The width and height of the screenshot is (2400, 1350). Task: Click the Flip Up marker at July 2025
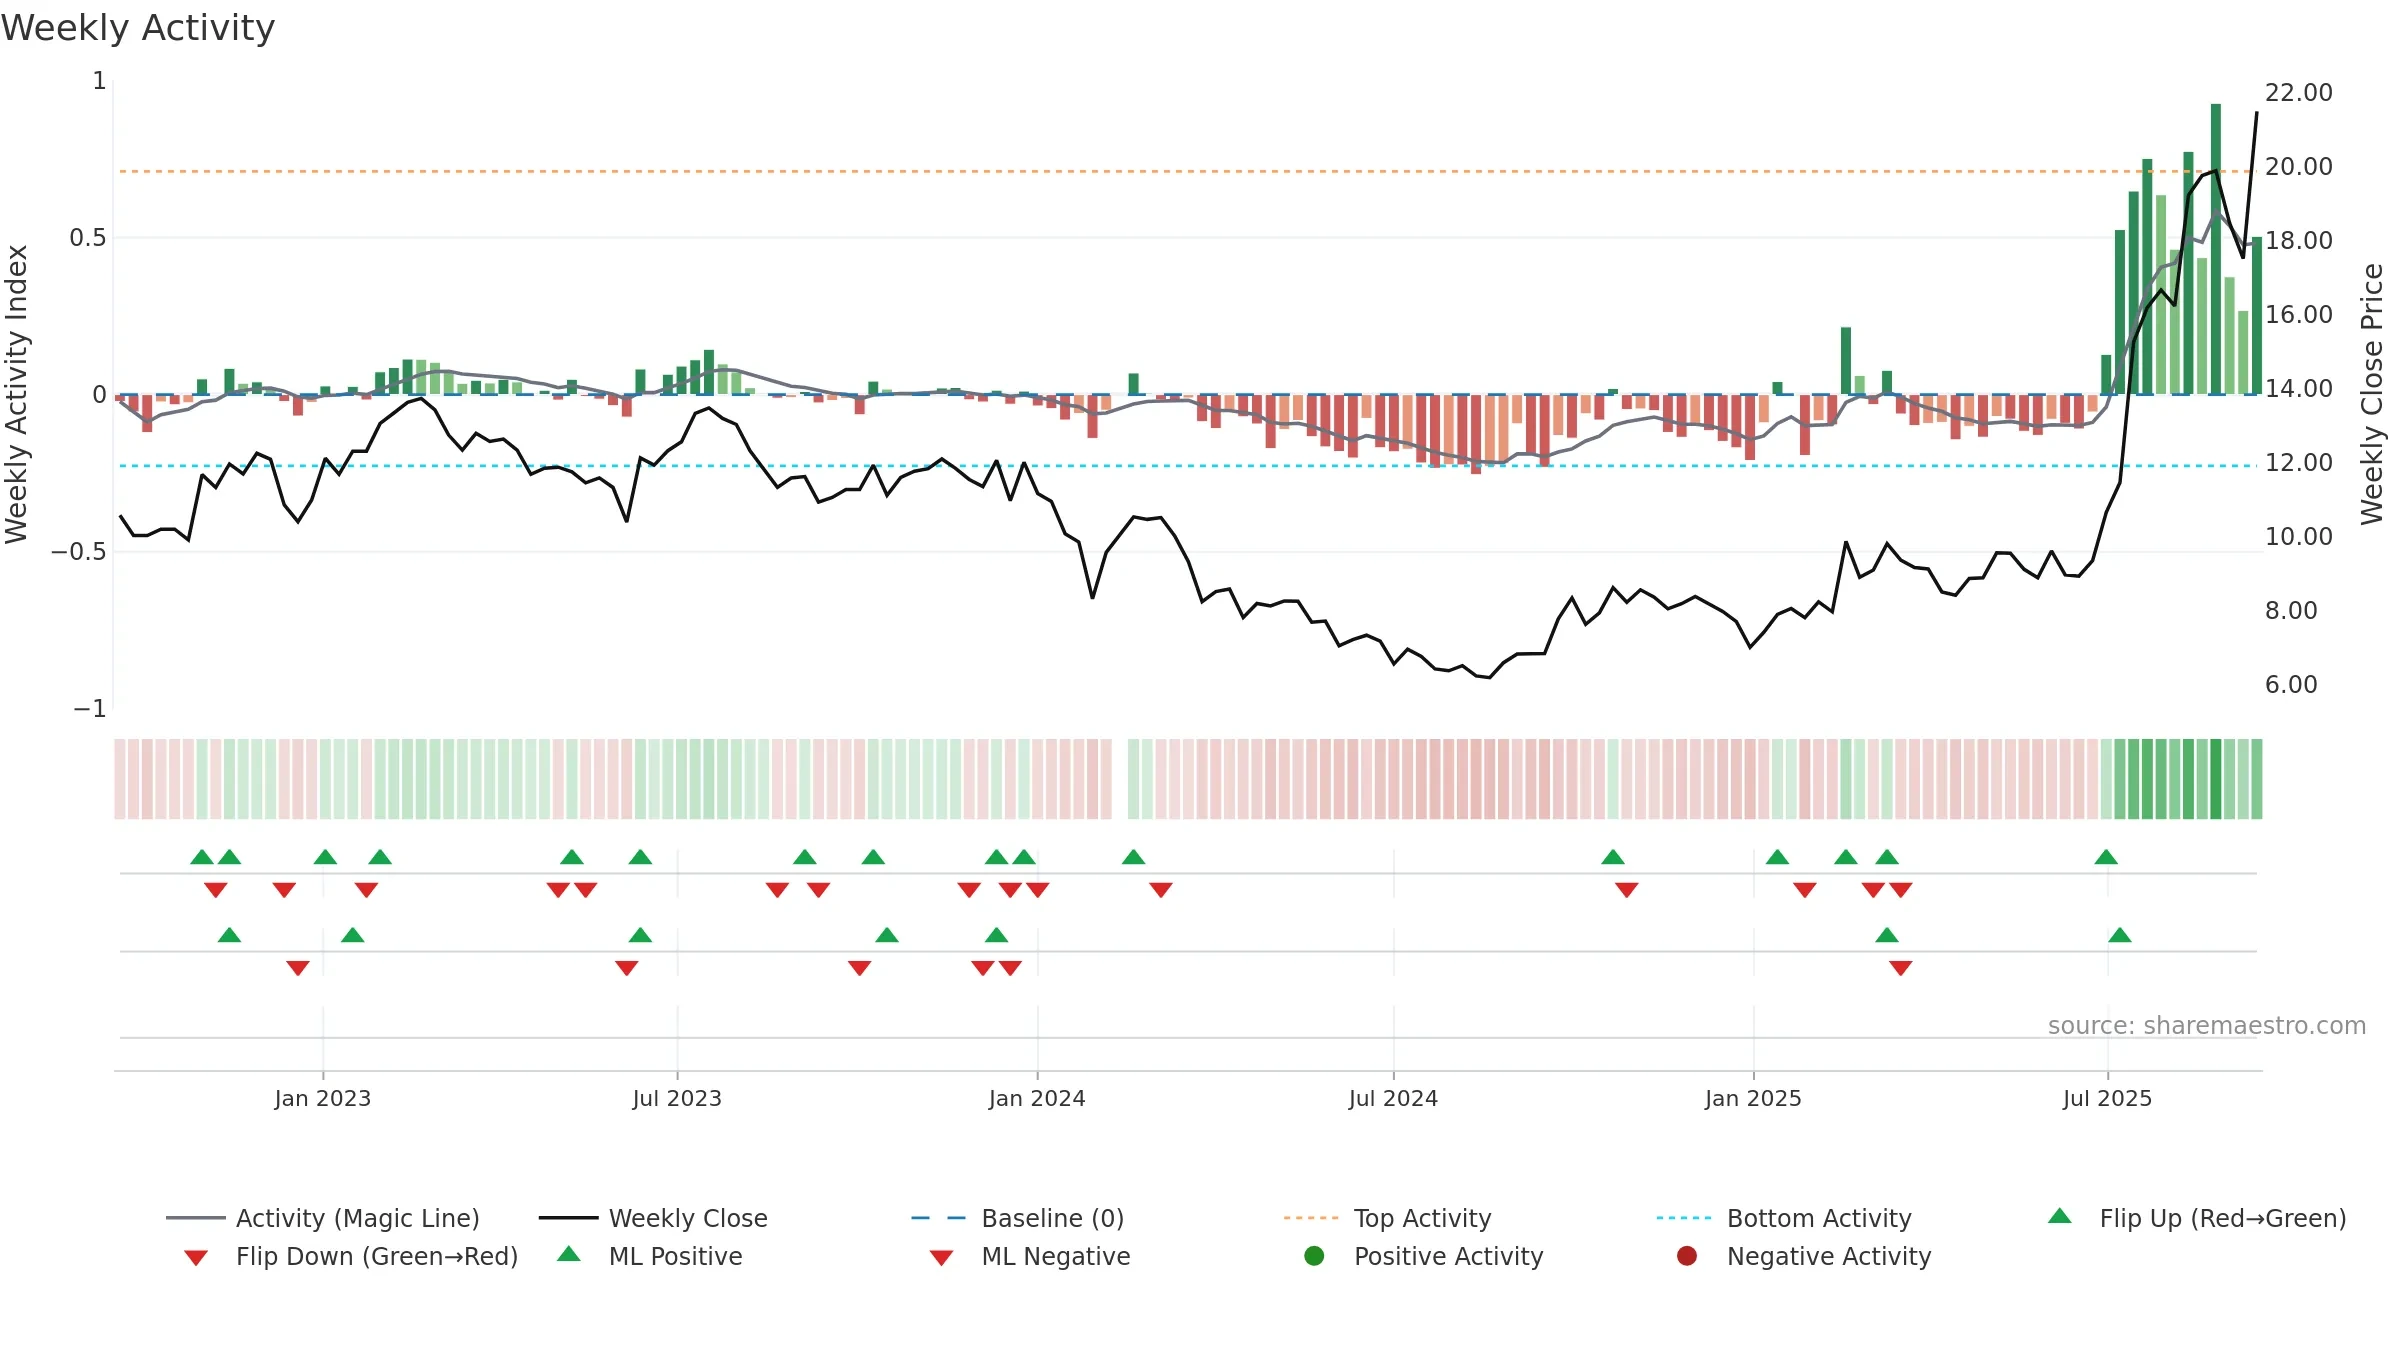[x=2106, y=857]
